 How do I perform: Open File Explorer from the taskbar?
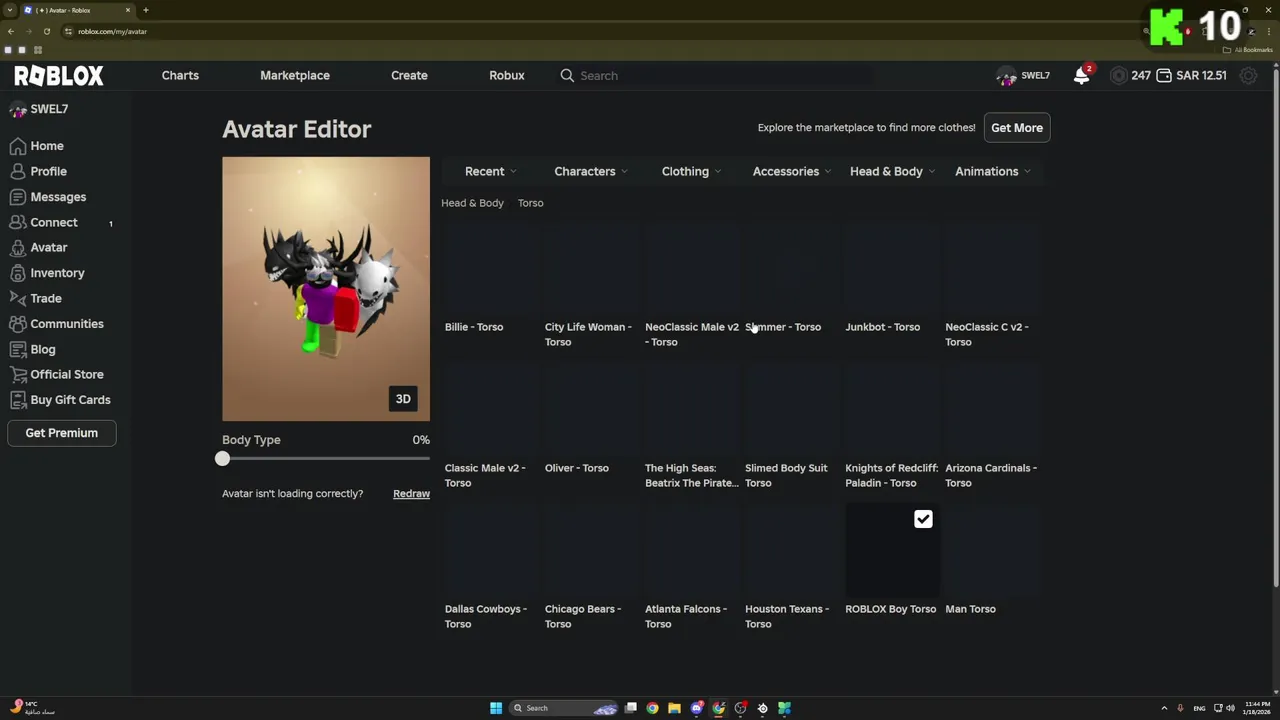click(674, 708)
